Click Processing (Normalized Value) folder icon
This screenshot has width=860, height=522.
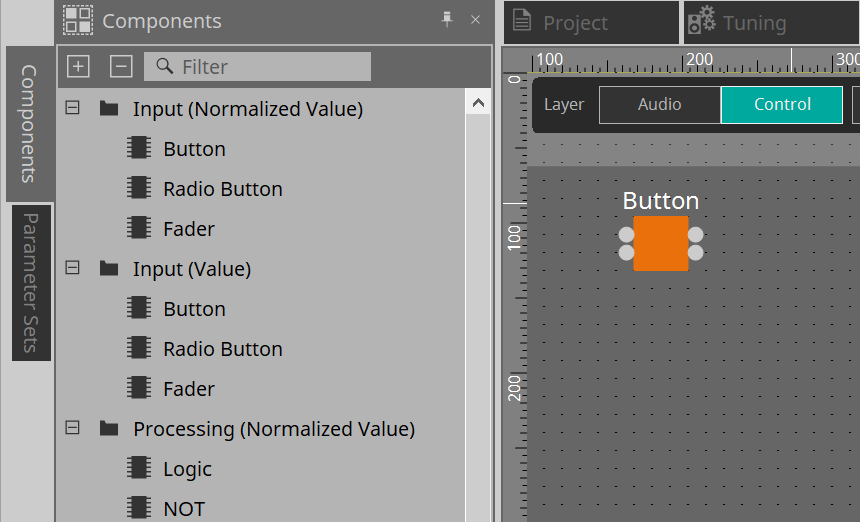coord(109,428)
